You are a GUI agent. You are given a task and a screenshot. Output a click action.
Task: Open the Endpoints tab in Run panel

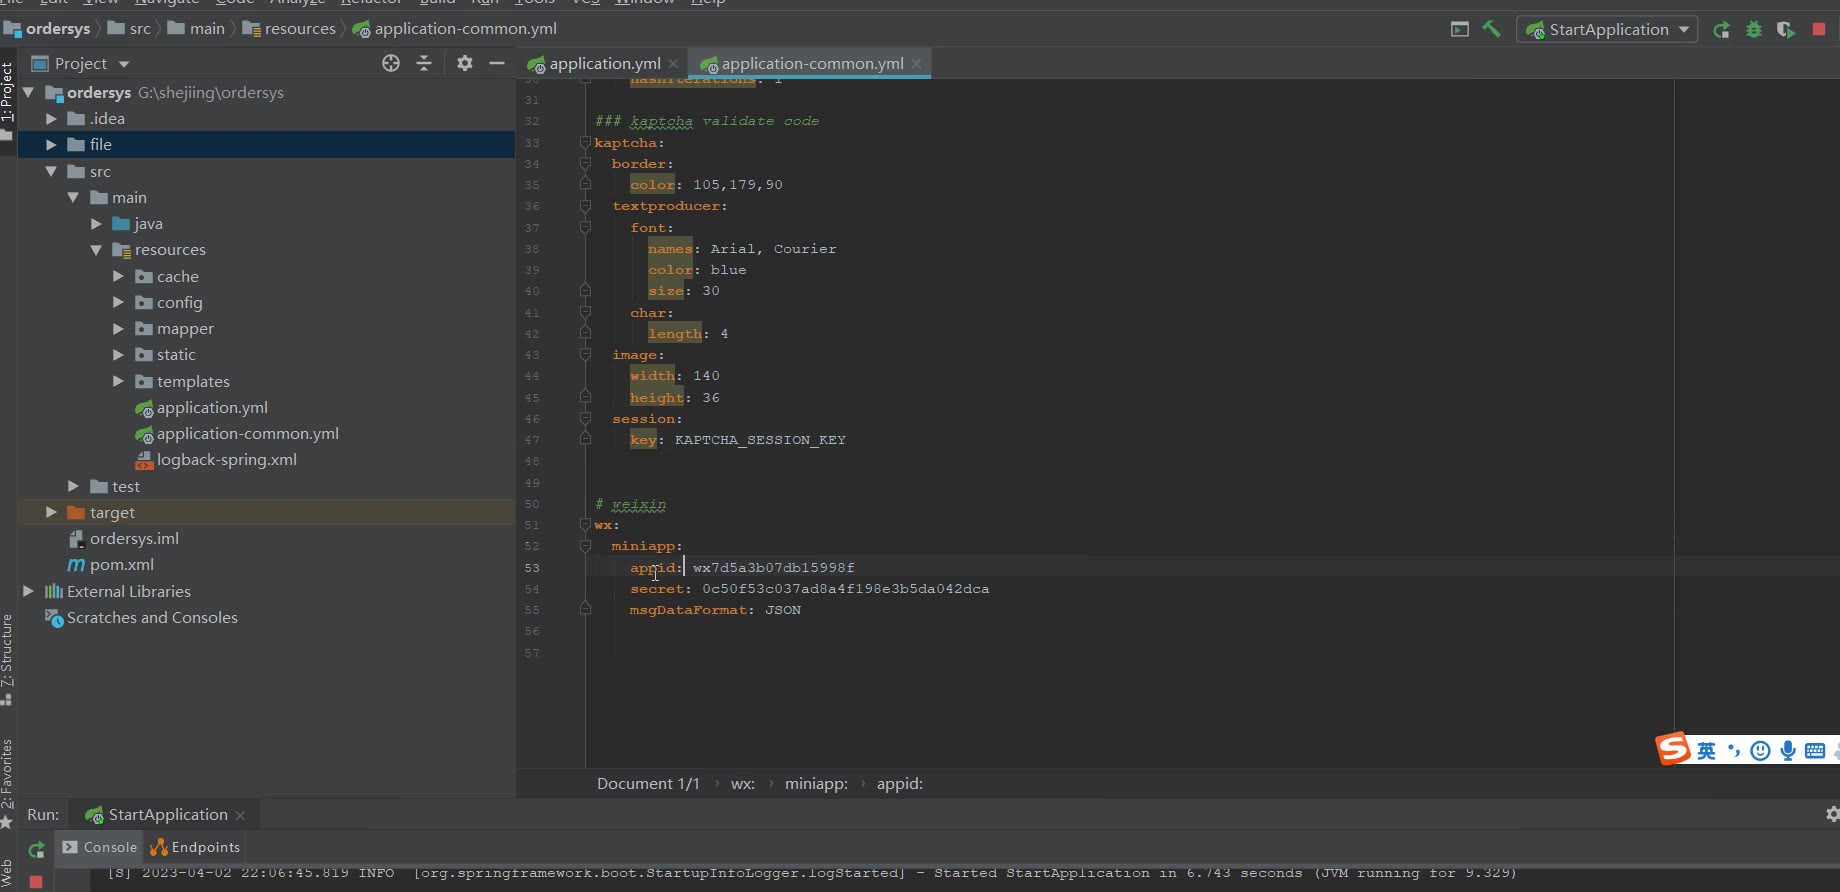coord(195,847)
